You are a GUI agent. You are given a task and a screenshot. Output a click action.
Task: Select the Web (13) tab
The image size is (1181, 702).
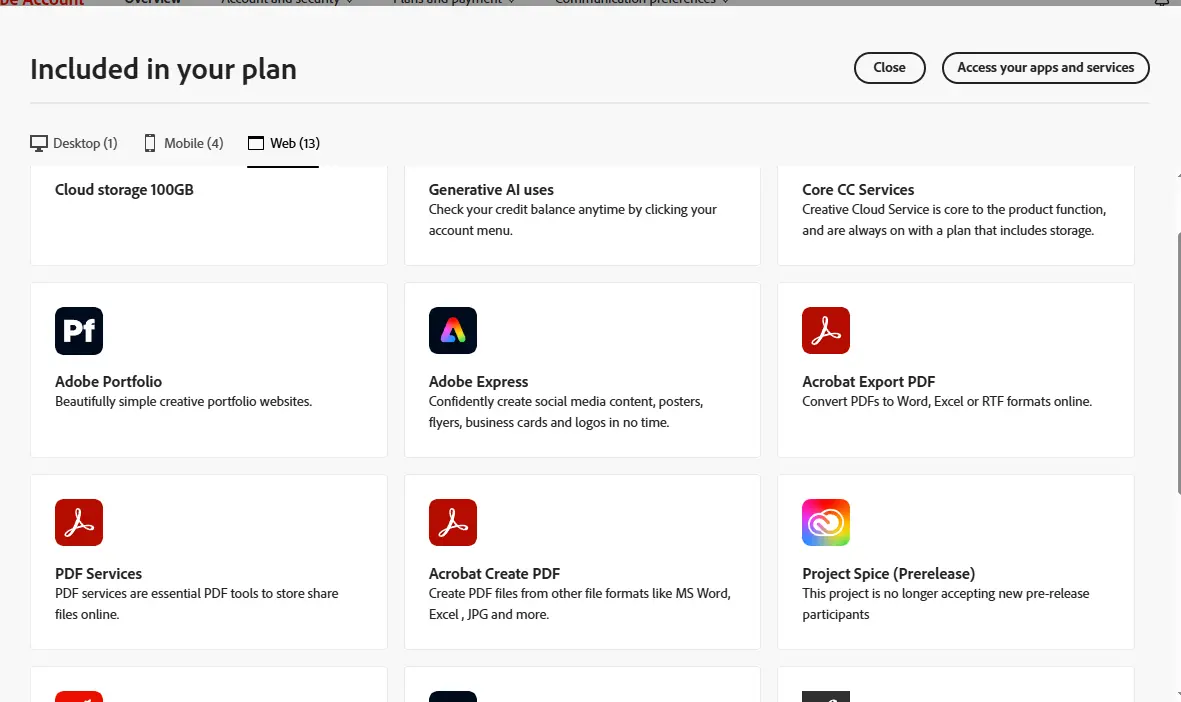point(283,143)
